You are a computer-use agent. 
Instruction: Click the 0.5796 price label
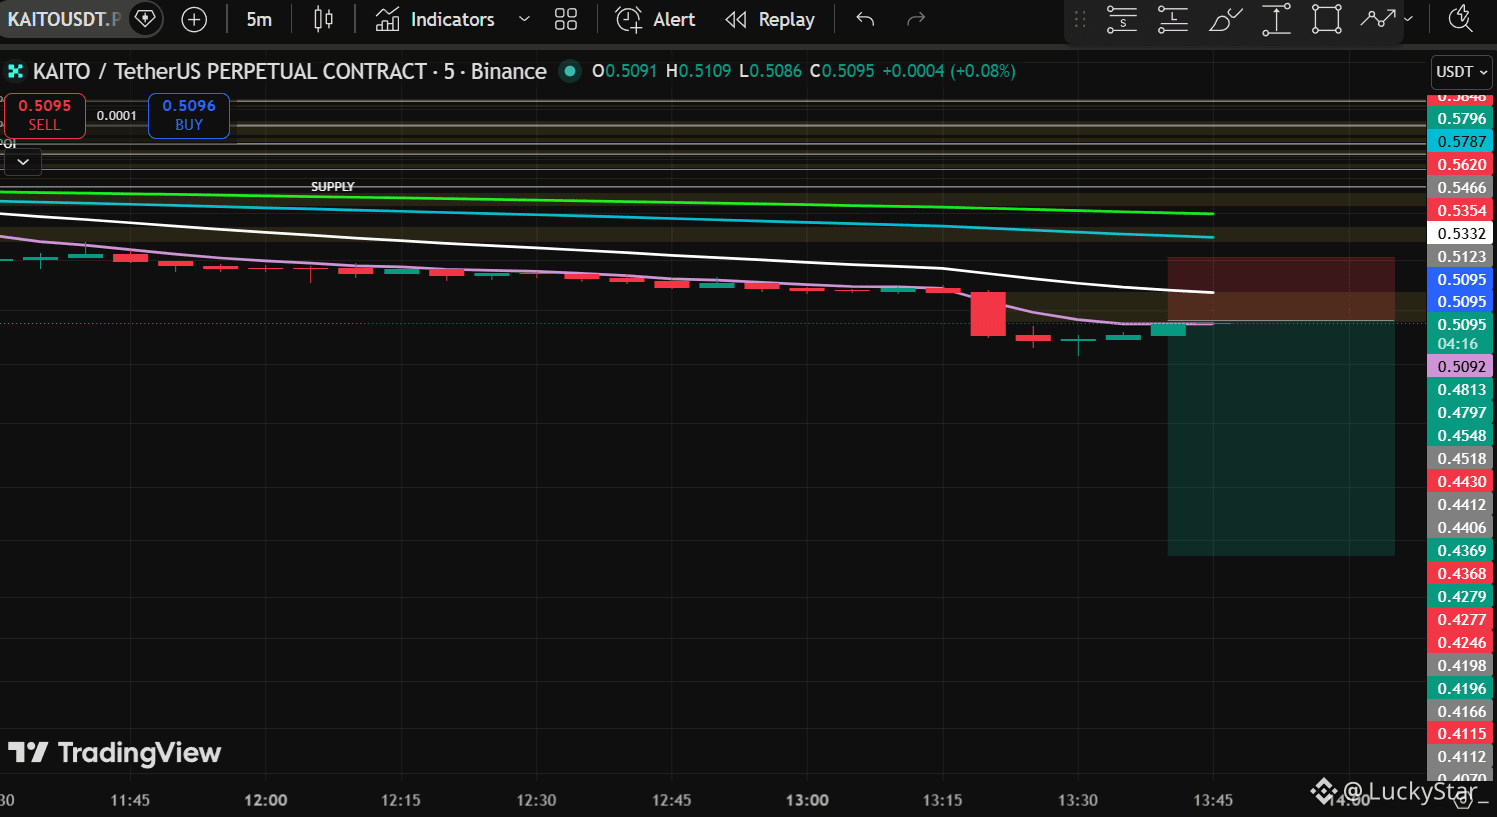point(1461,119)
